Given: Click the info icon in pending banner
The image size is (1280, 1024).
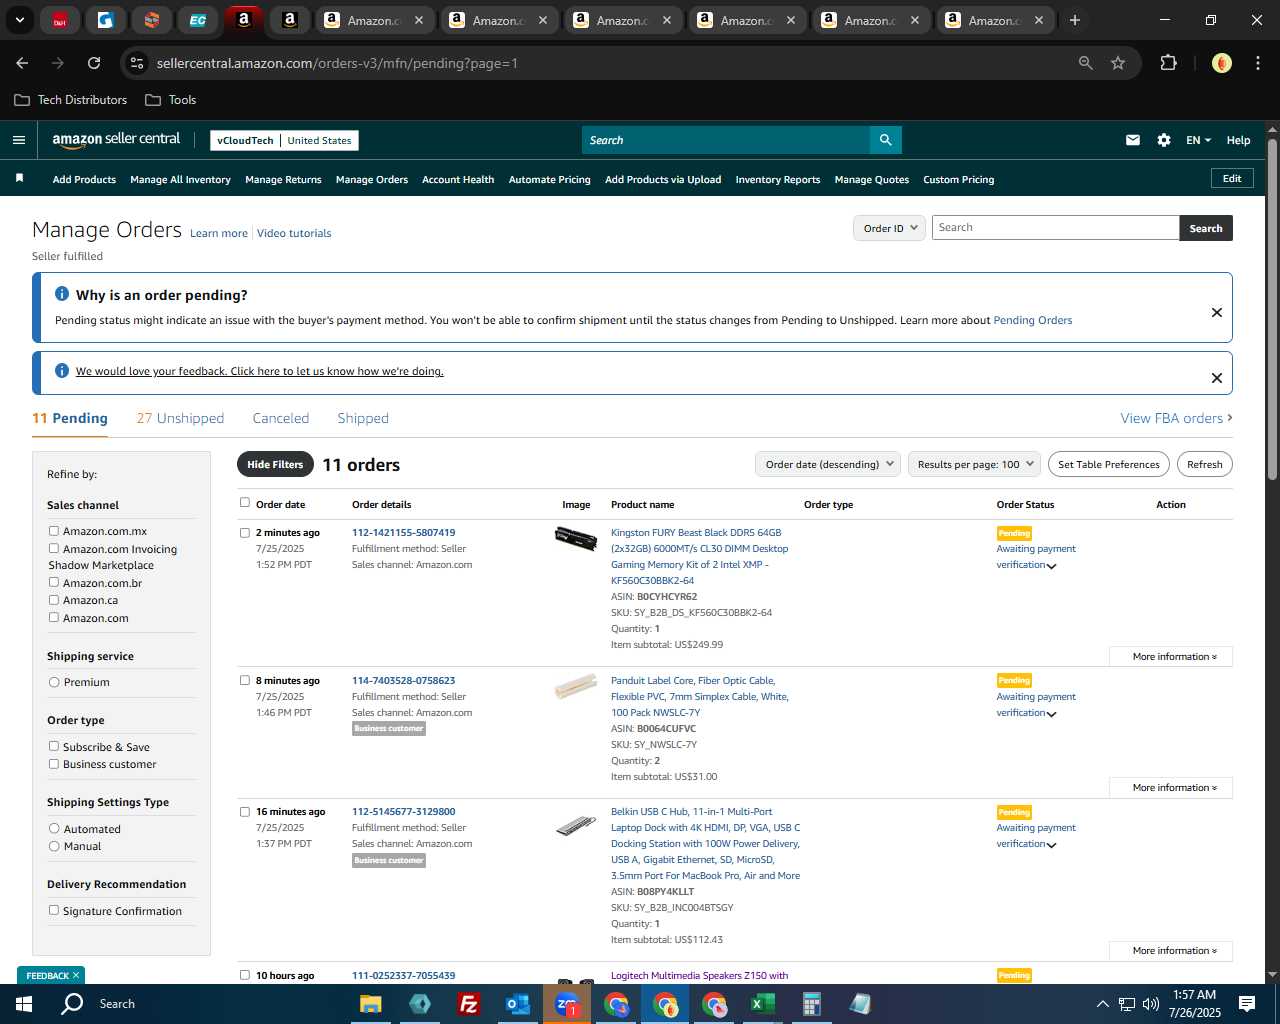Looking at the screenshot, I should [x=62, y=294].
